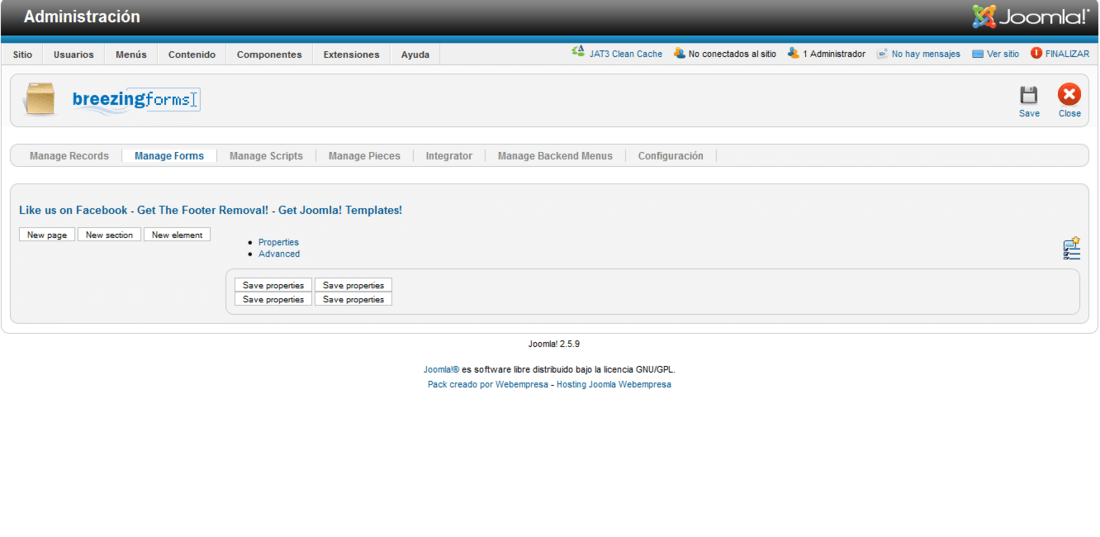Open the Contenido menu
1100x537 pixels.
192,55
